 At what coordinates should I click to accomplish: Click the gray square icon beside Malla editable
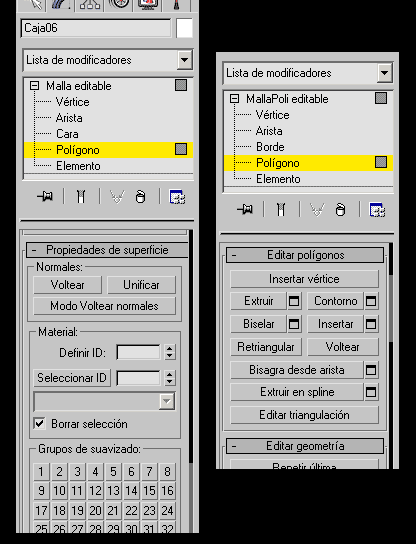(x=181, y=85)
